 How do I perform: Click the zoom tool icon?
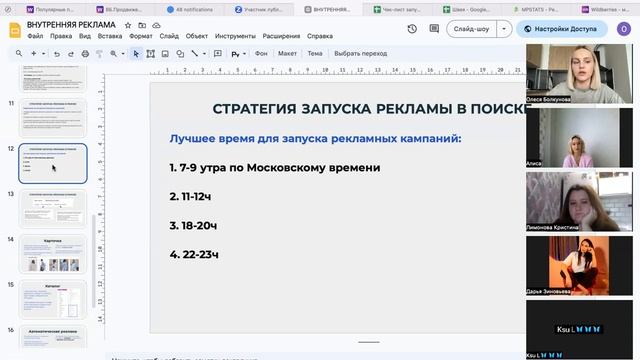point(113,53)
